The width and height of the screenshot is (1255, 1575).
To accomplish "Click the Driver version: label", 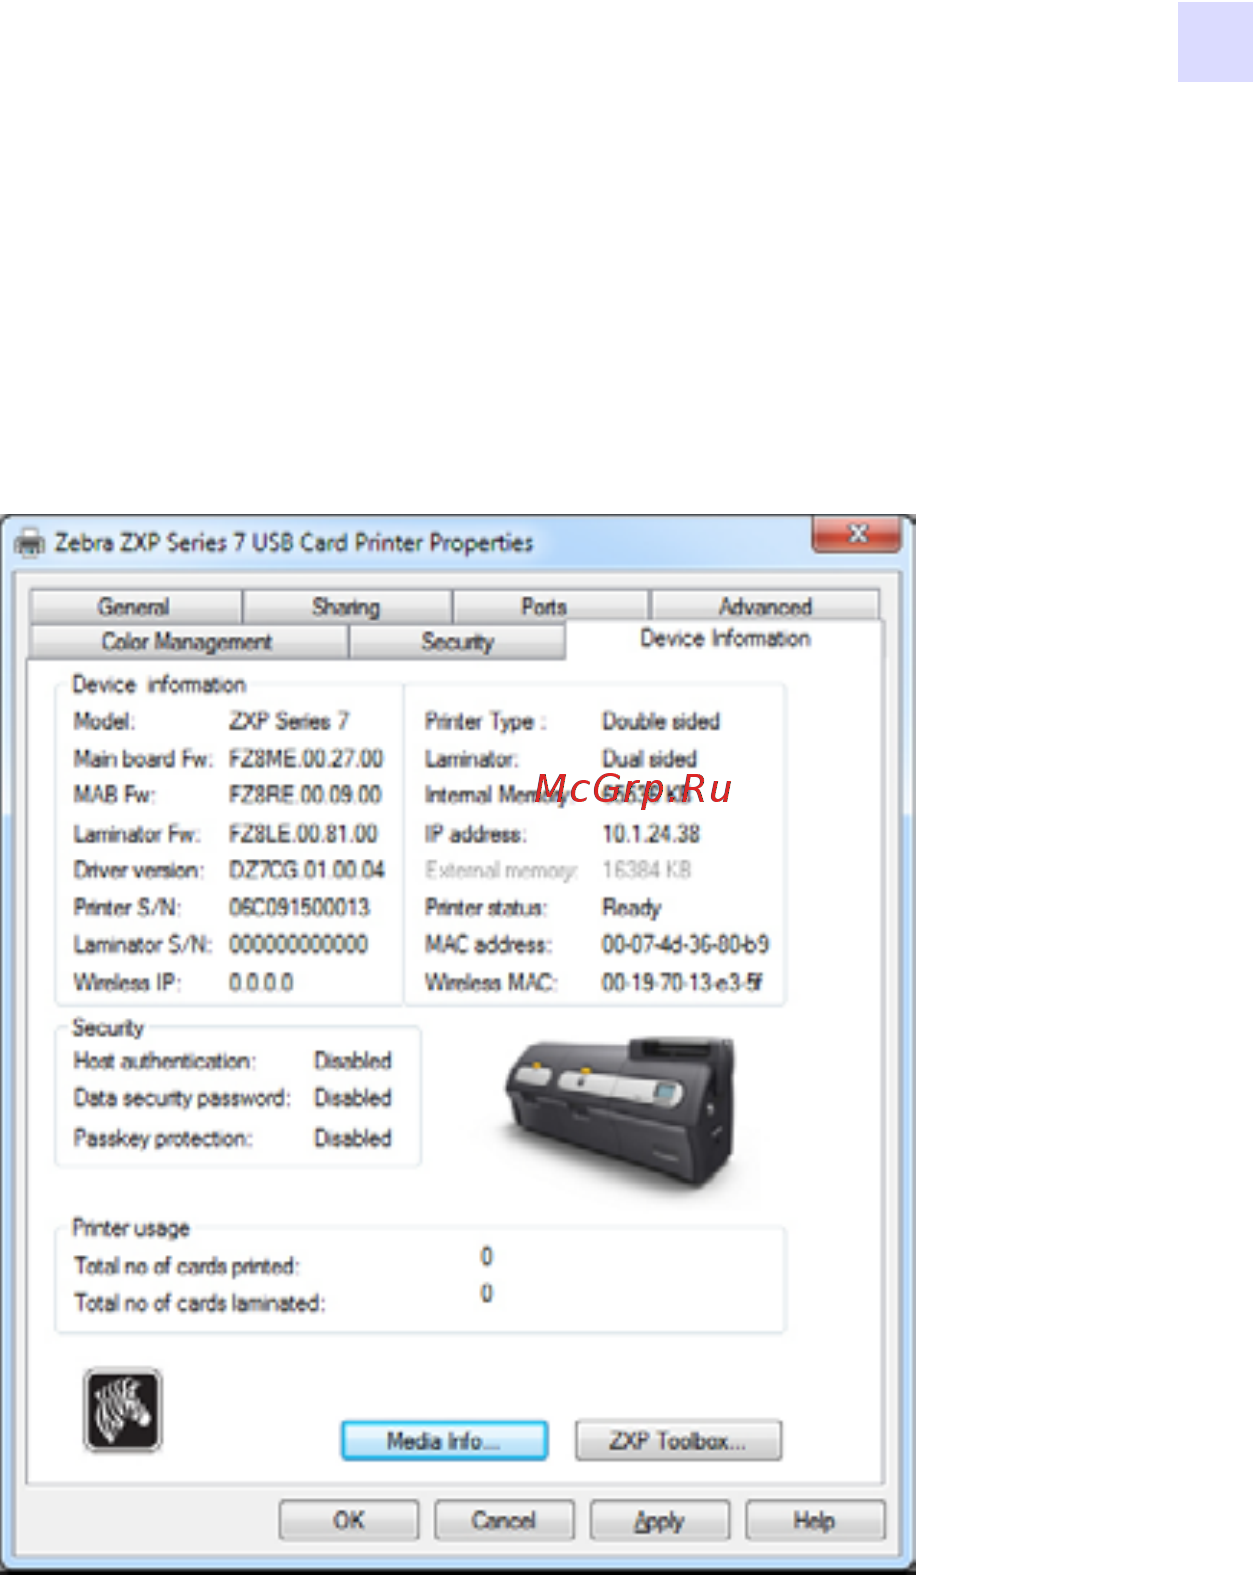I will pyautogui.click(x=139, y=869).
